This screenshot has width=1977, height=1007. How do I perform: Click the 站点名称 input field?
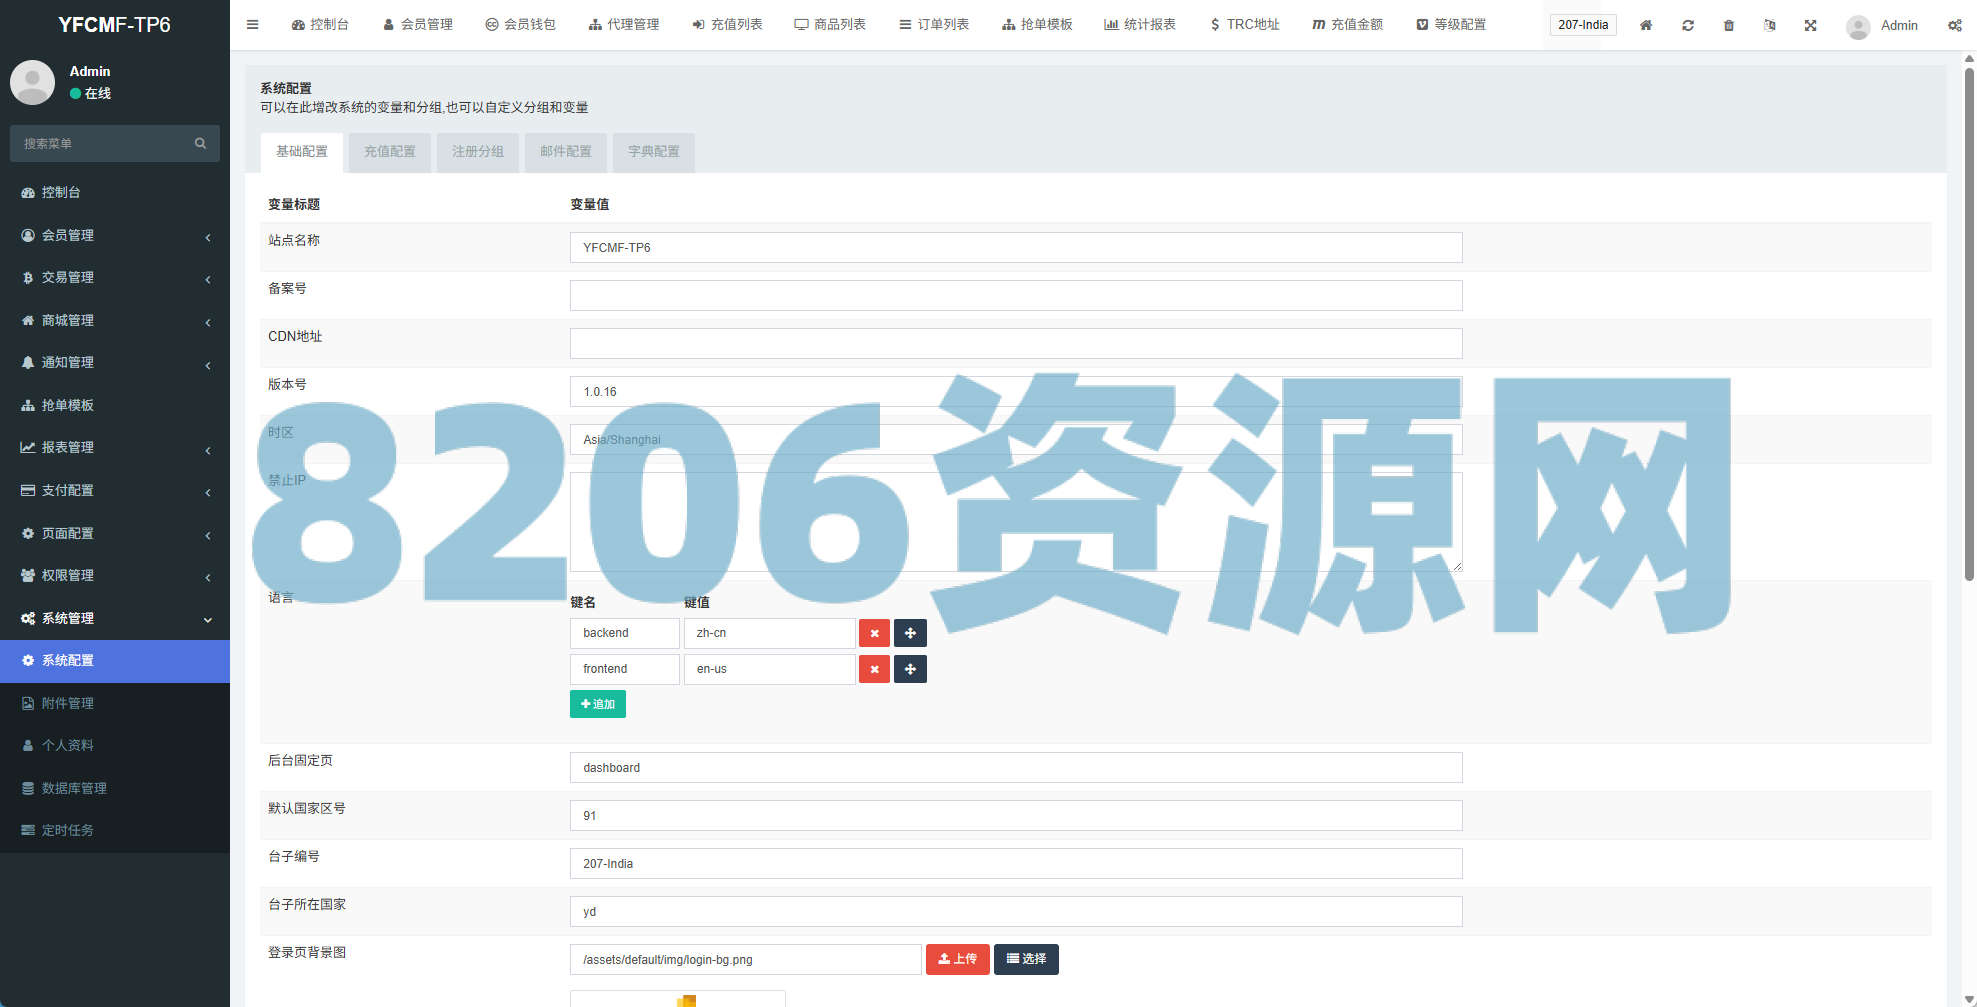(1015, 248)
